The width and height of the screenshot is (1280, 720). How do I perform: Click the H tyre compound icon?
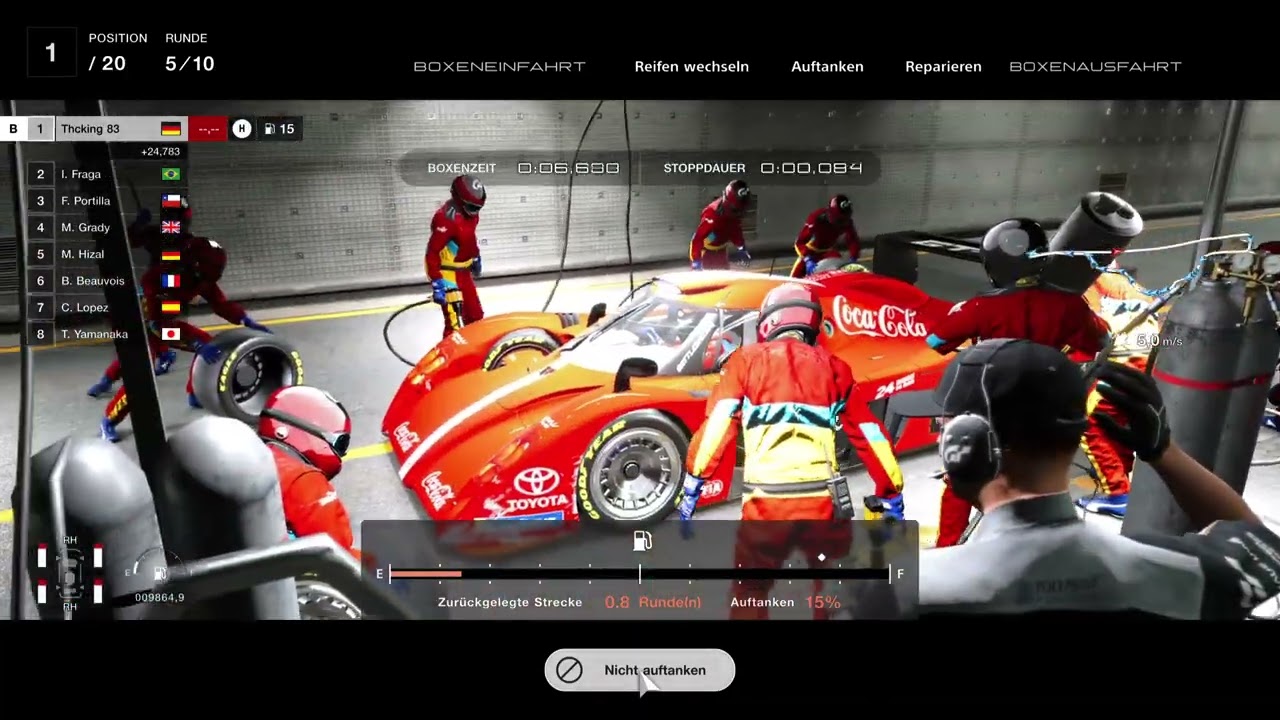coord(241,128)
